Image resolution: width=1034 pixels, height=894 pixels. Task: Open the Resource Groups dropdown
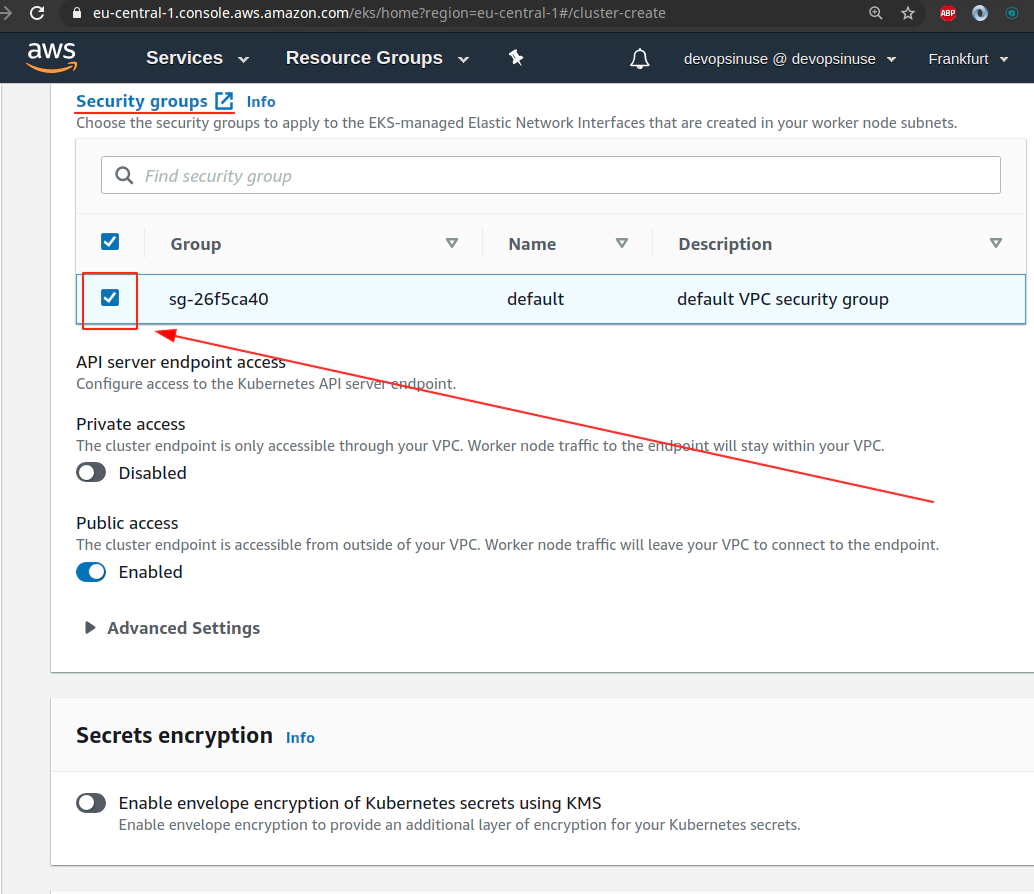tap(377, 58)
